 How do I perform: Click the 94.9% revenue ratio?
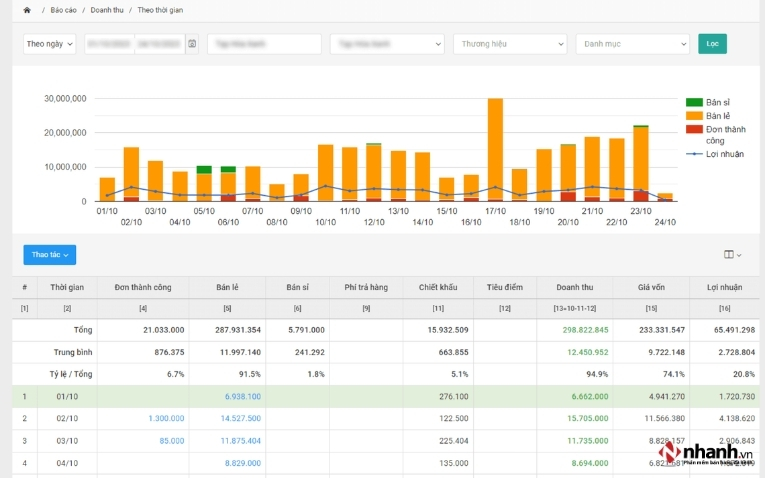(x=597, y=374)
